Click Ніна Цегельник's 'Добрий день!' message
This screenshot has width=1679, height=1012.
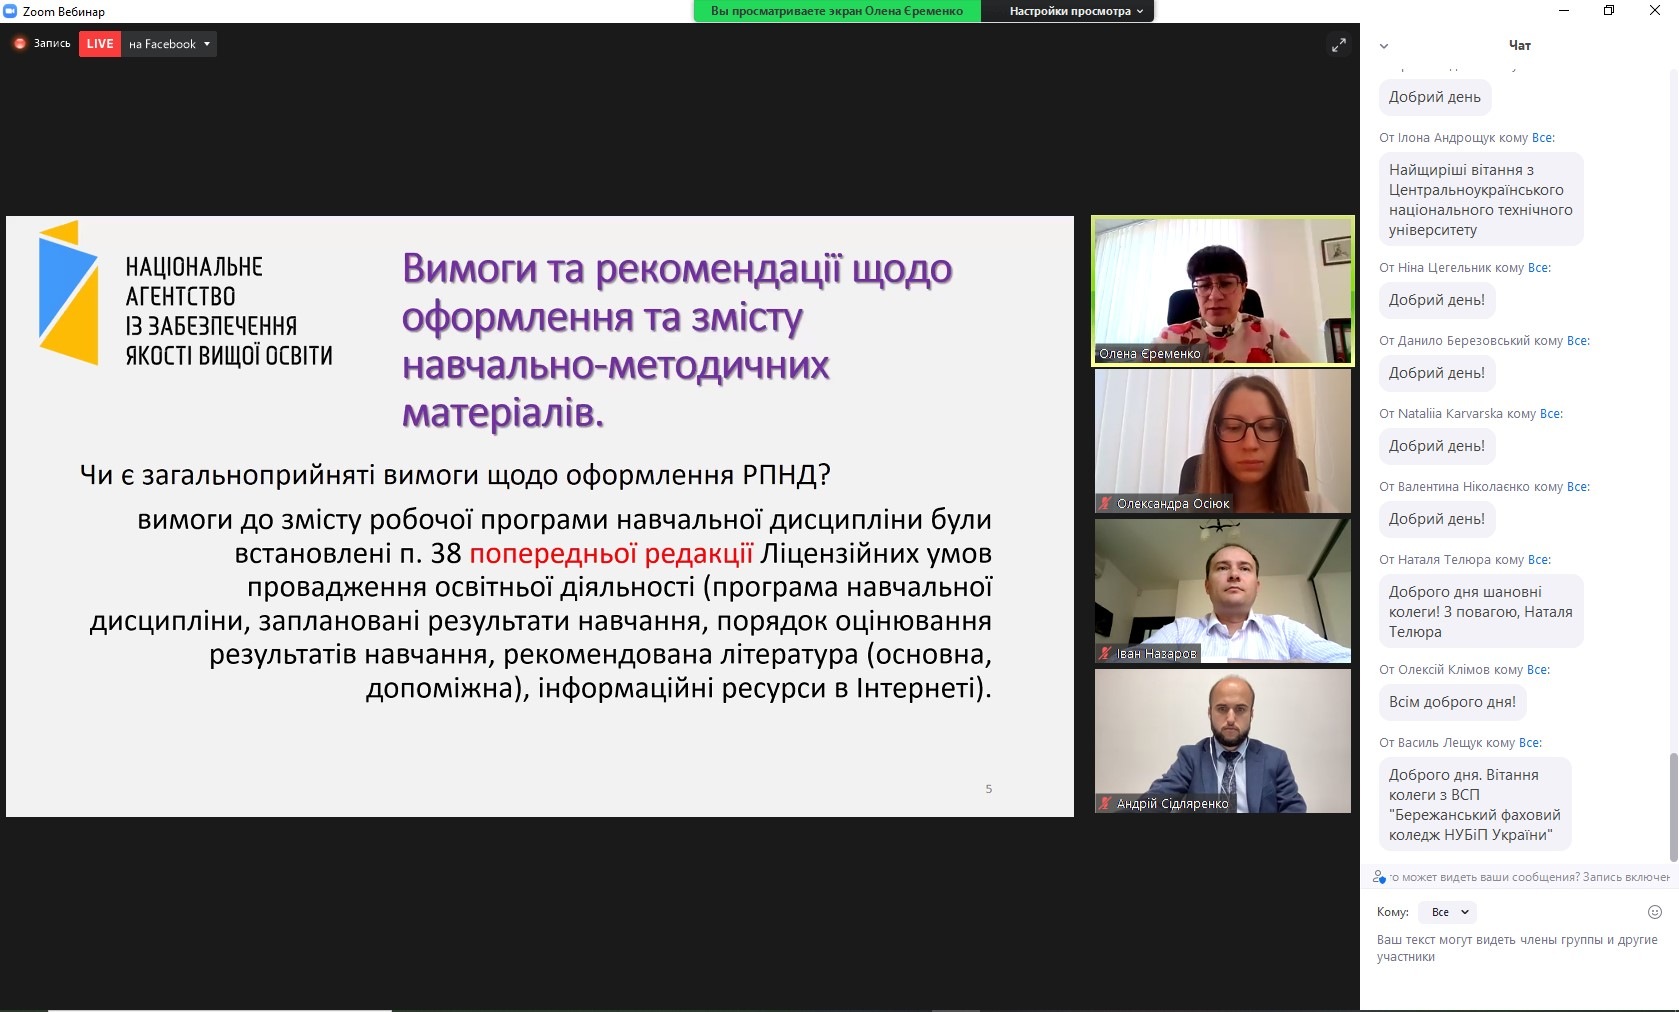[x=1437, y=300]
